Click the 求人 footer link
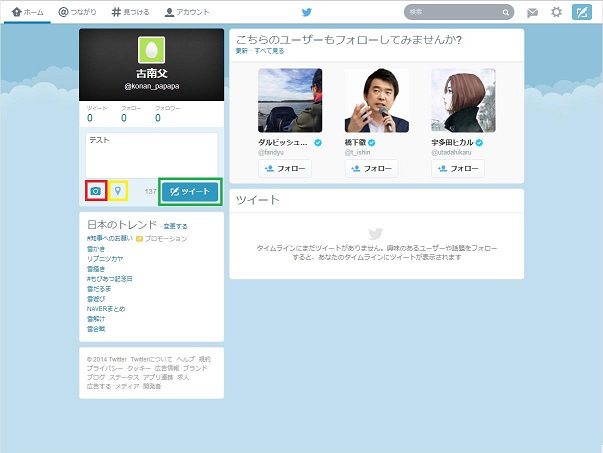Viewport: 603px width, 453px height. (183, 377)
